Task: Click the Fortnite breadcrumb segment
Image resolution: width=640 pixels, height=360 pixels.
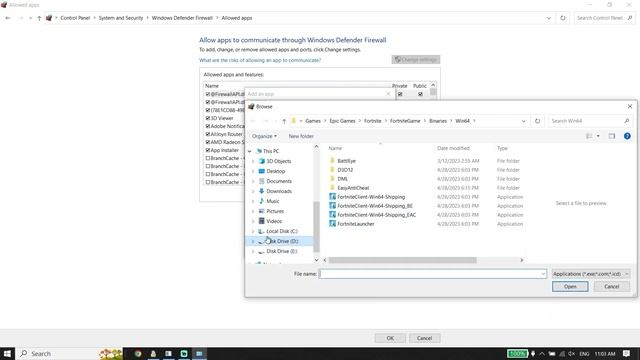Action: [373, 121]
